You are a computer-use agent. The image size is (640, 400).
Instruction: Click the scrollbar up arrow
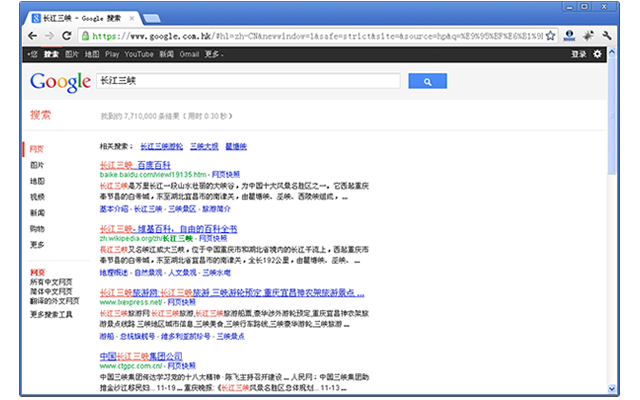[x=611, y=52]
